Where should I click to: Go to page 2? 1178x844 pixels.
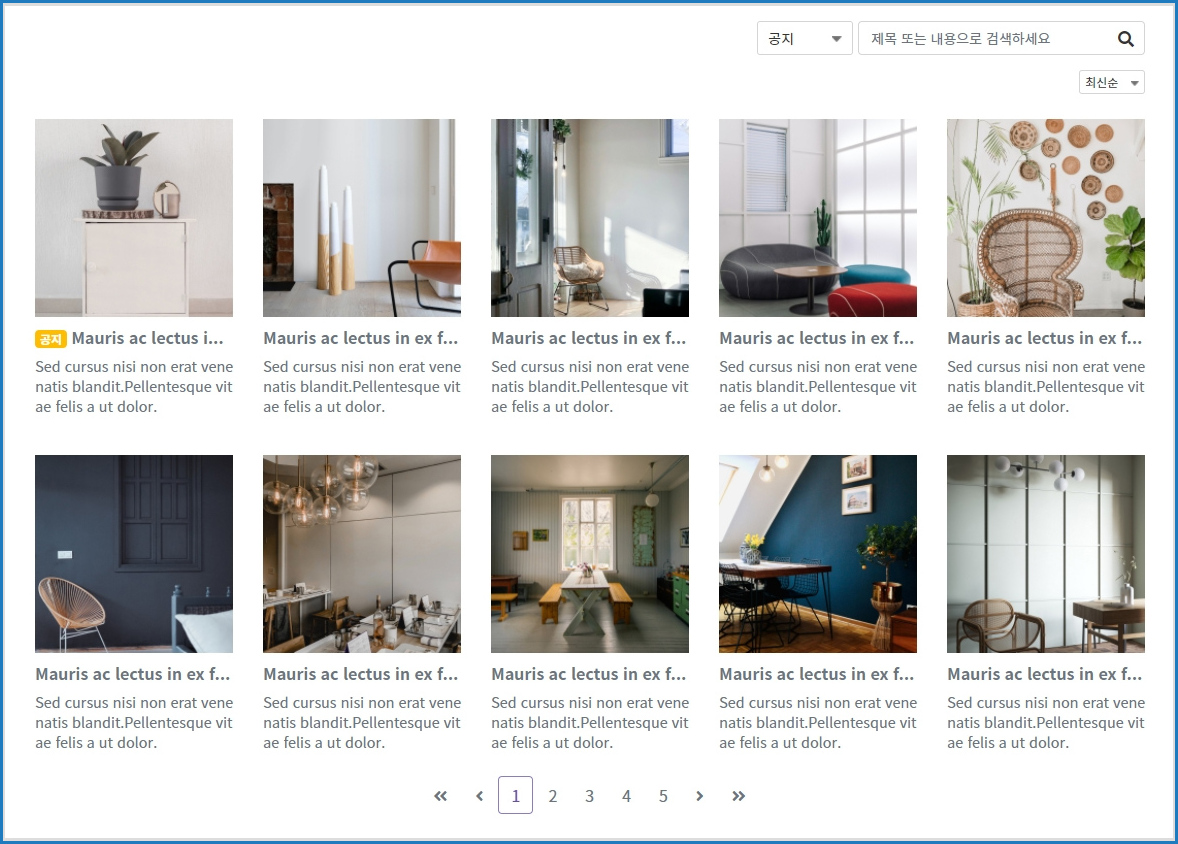[552, 796]
